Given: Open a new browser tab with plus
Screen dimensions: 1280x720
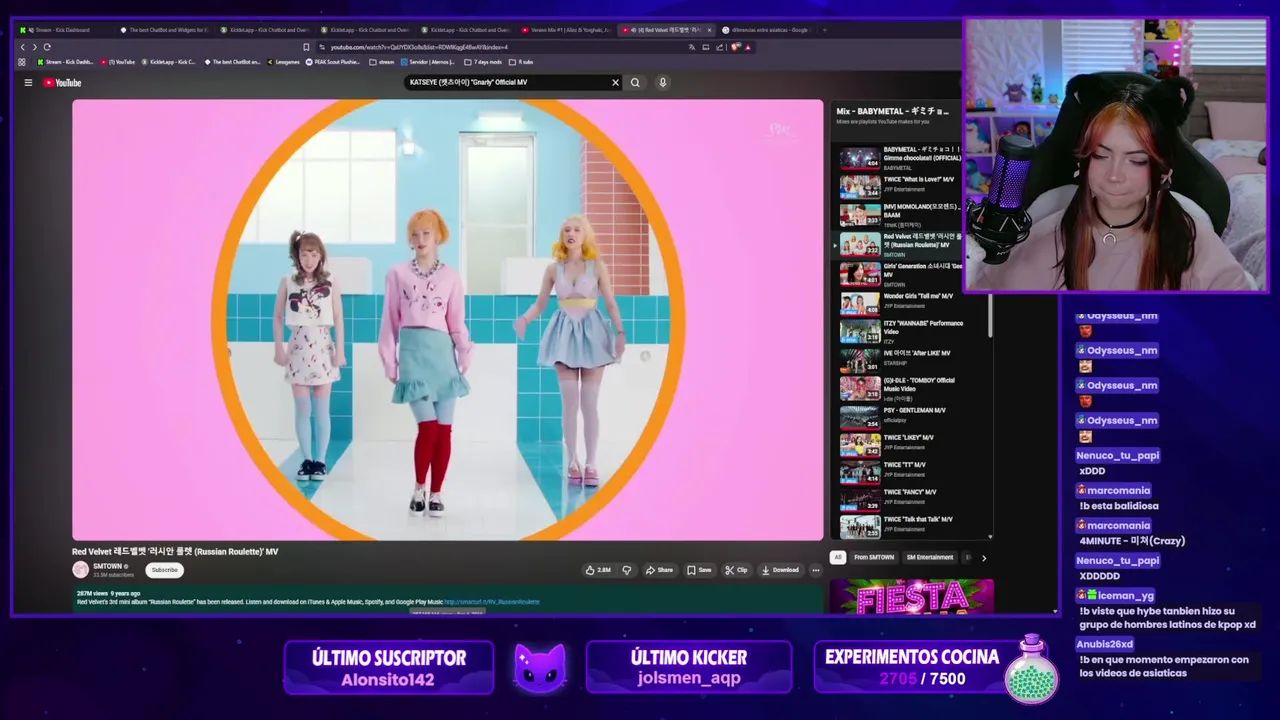Looking at the screenshot, I should pos(825,30).
